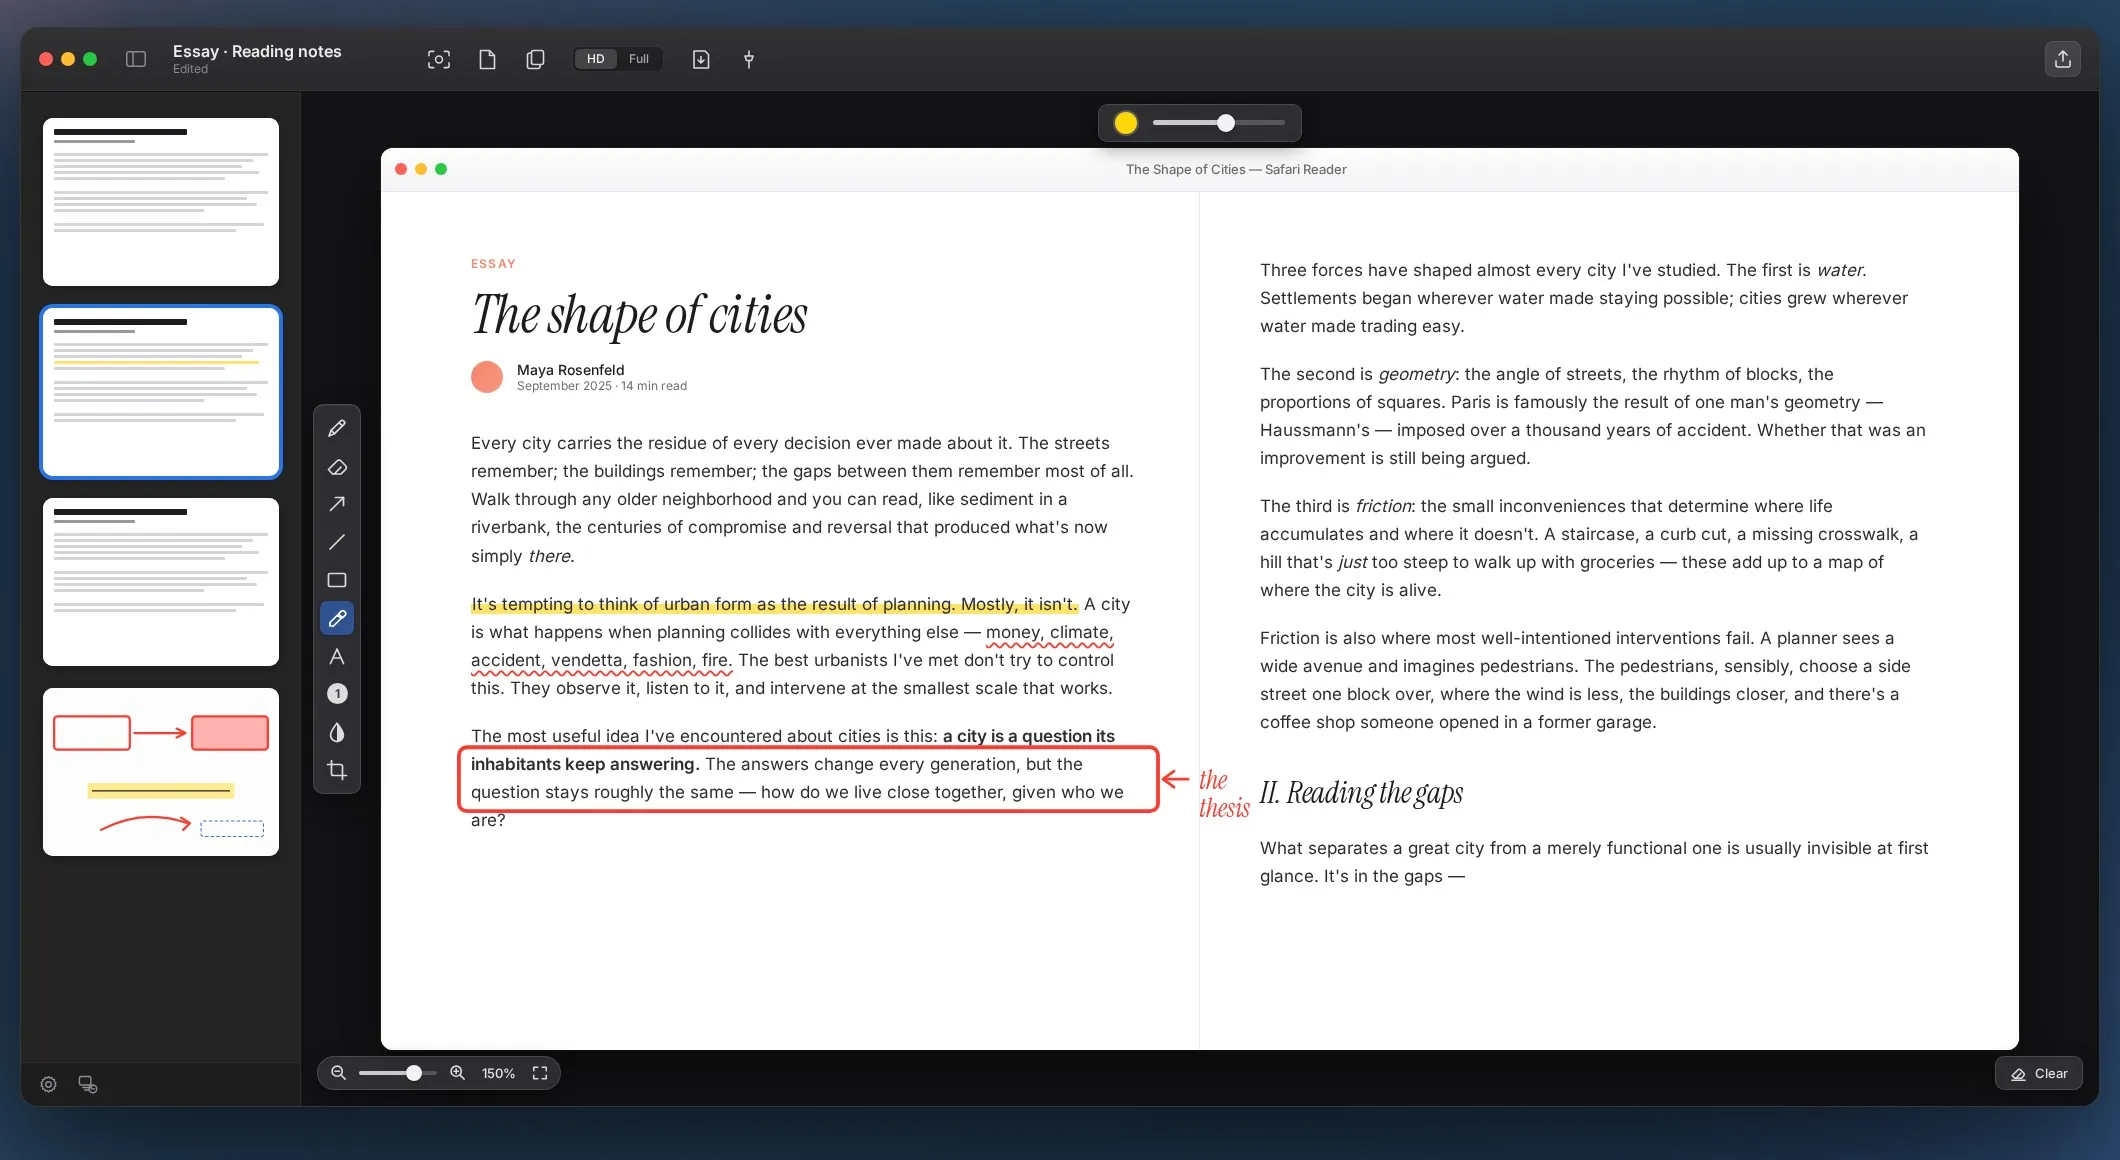
Task: Toggle the sidebar panel
Action: pyautogui.click(x=136, y=59)
